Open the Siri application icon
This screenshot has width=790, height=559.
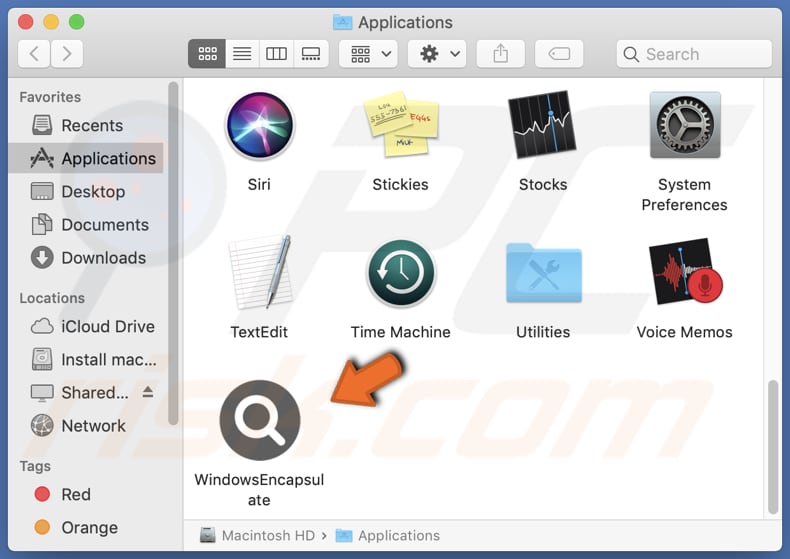pos(259,125)
